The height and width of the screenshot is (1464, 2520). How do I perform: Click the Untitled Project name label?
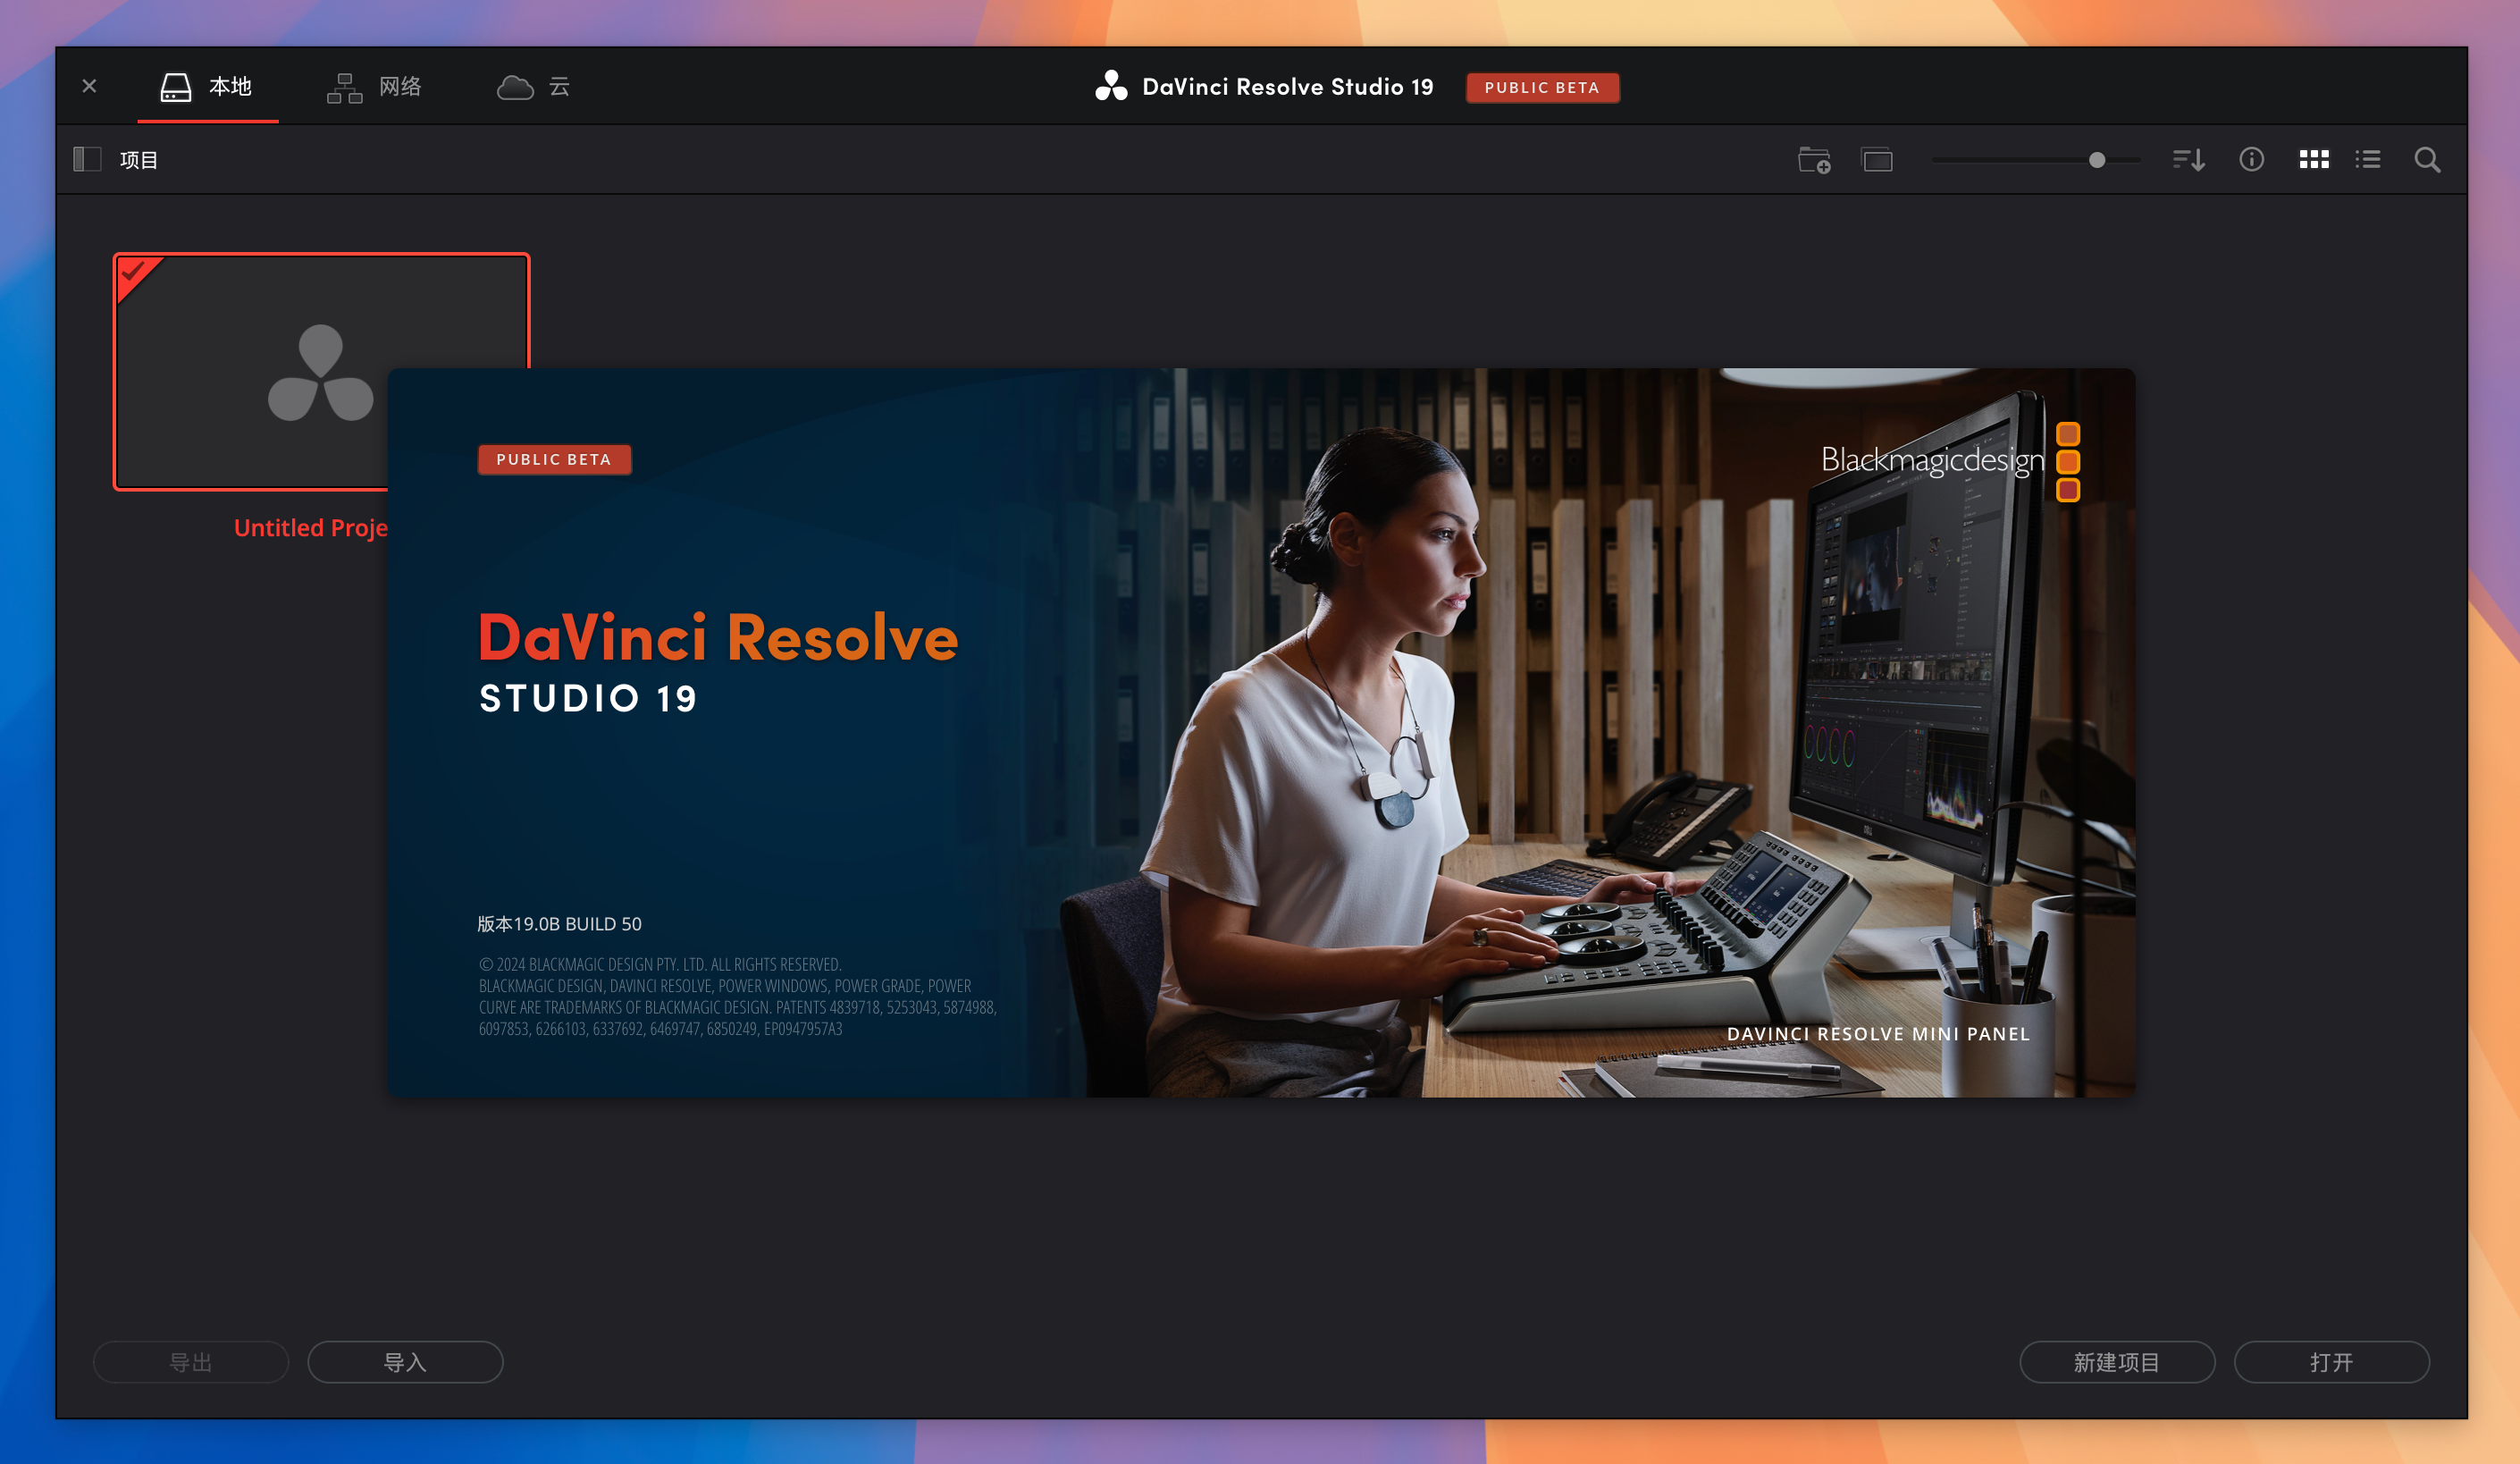(x=310, y=528)
